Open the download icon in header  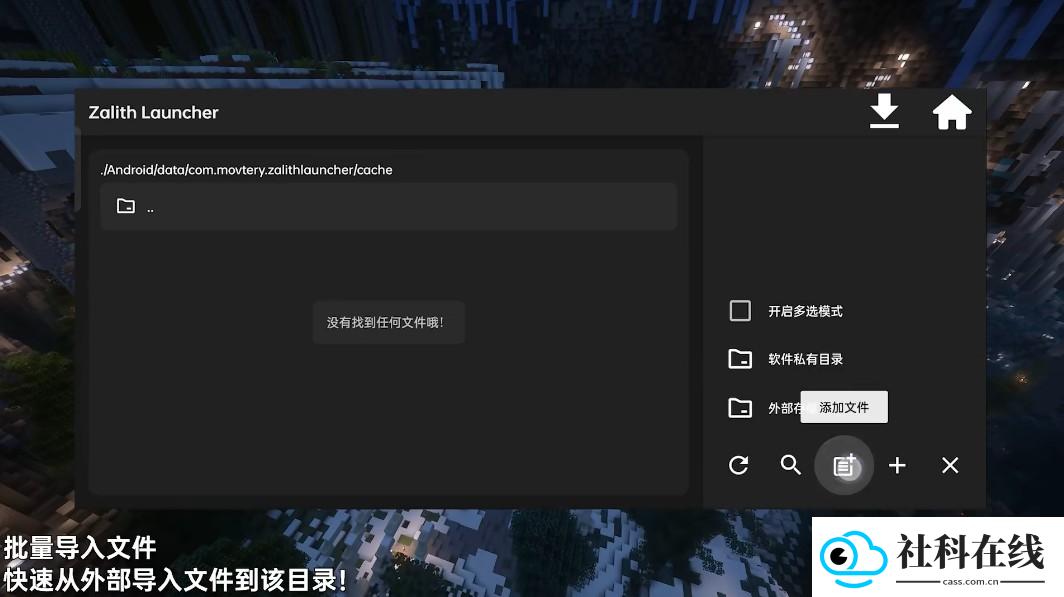884,111
